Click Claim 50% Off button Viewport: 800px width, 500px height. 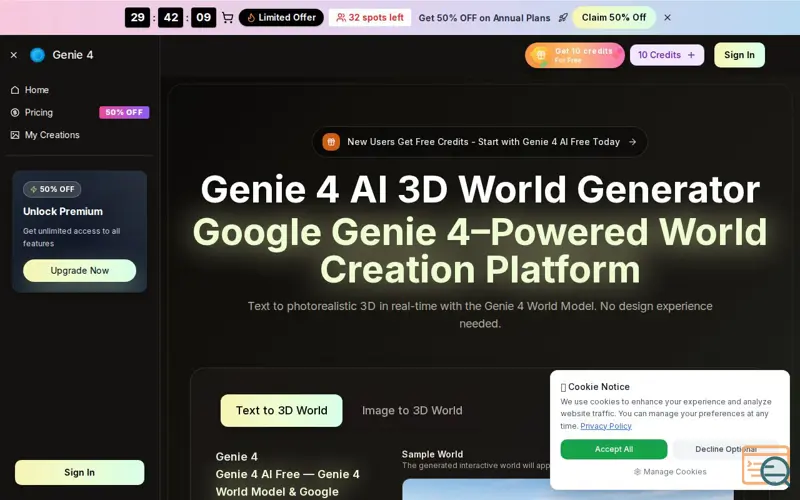click(x=614, y=17)
